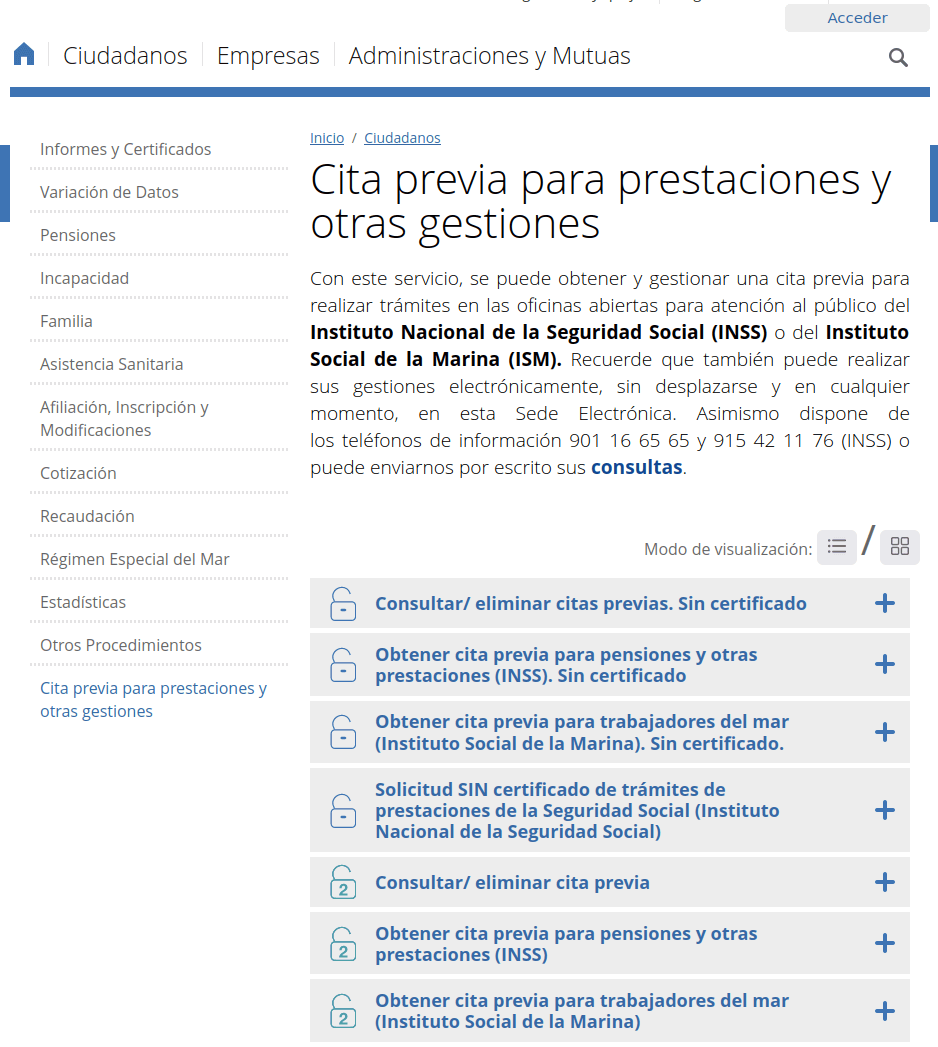Click level-2 padlock icon beside 'Consultar/ eliminar cita previa'
Image resolution: width=938 pixels, height=1047 pixels.
[x=343, y=882]
